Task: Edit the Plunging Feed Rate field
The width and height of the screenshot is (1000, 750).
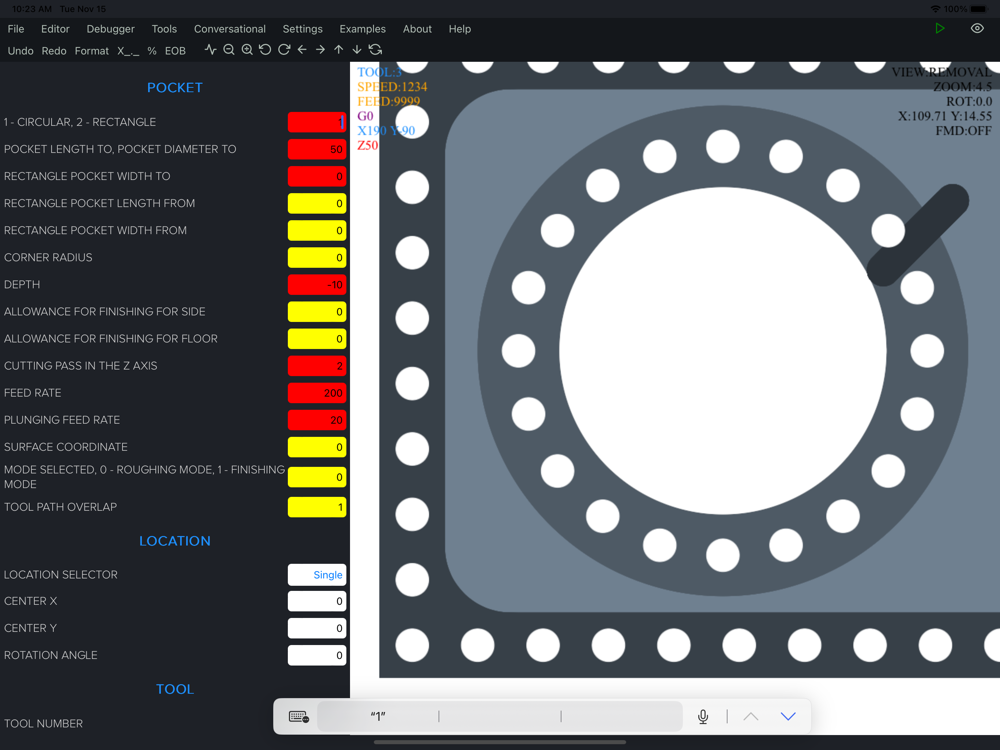Action: (x=317, y=420)
